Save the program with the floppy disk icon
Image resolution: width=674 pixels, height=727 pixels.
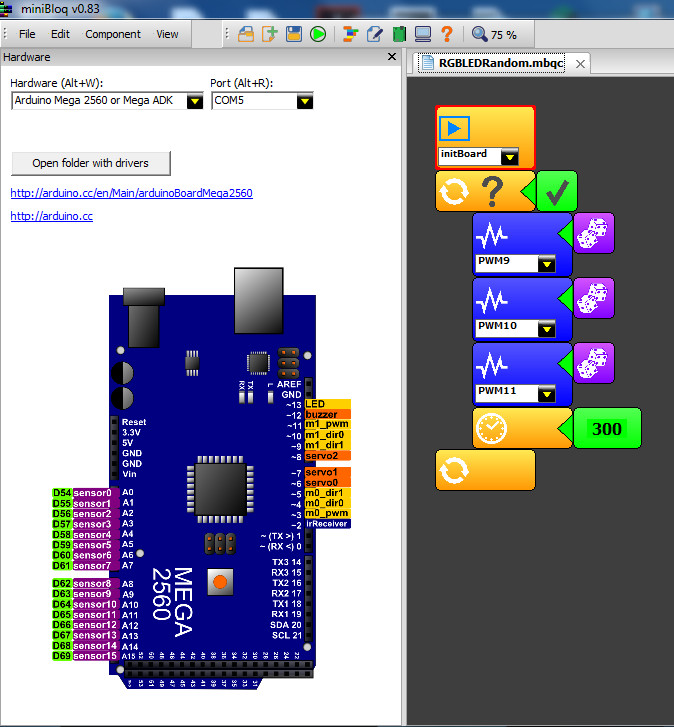294,34
